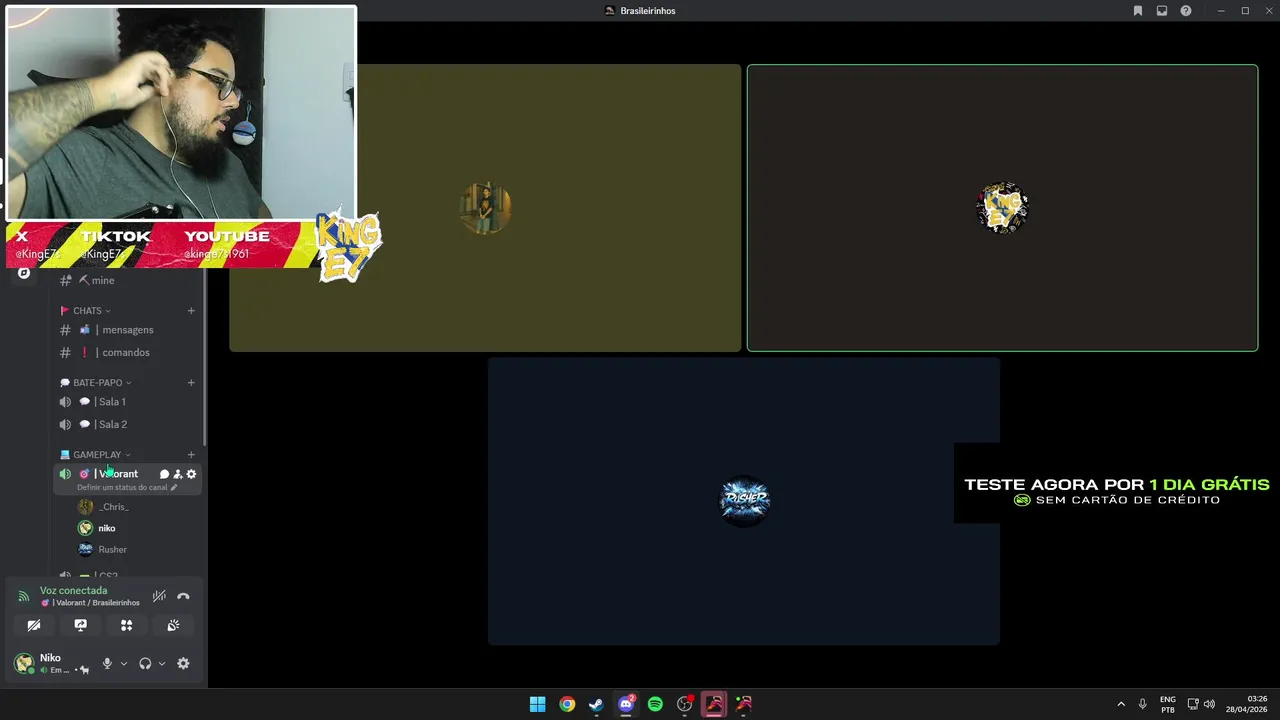Collapse the GAMEPLAY category
The image size is (1280, 720).
point(96,455)
